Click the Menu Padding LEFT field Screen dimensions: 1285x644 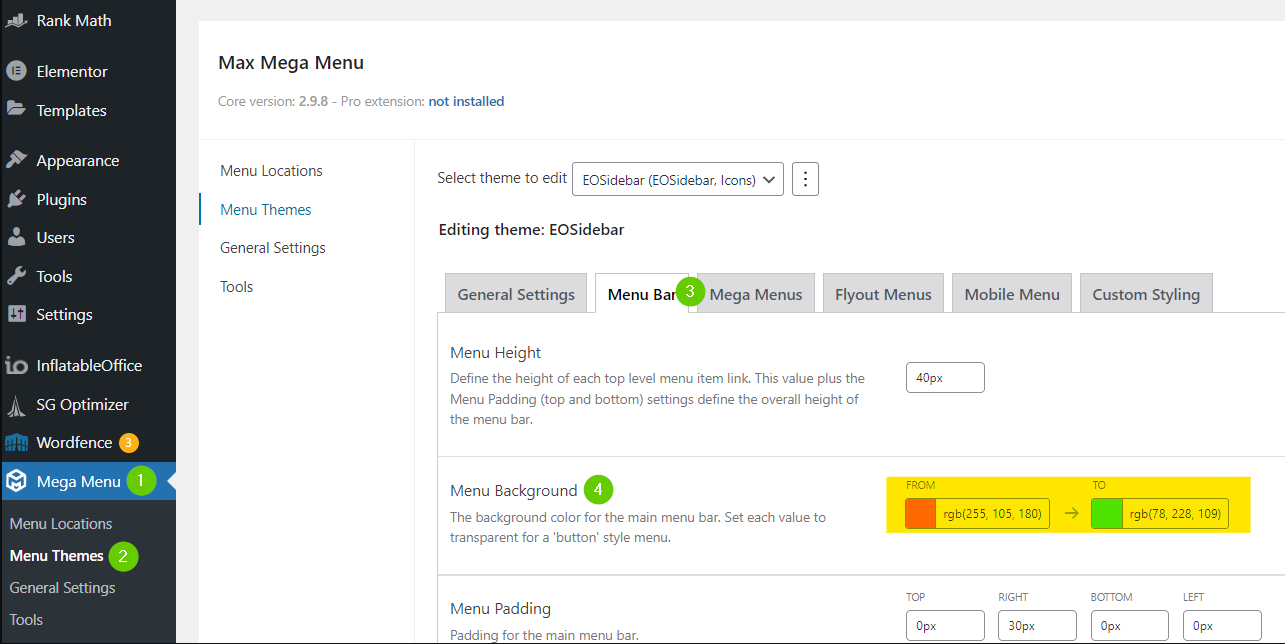pyautogui.click(x=1222, y=626)
